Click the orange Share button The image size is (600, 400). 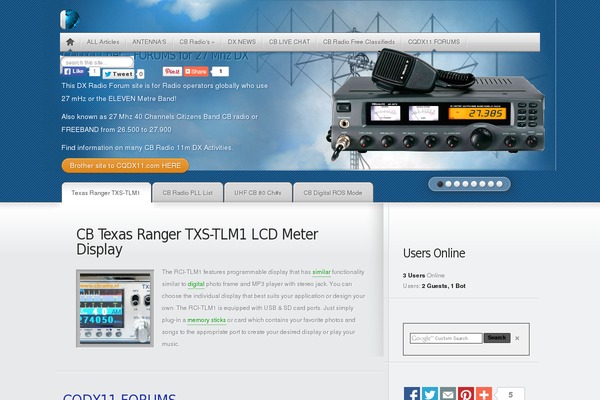pos(196,72)
